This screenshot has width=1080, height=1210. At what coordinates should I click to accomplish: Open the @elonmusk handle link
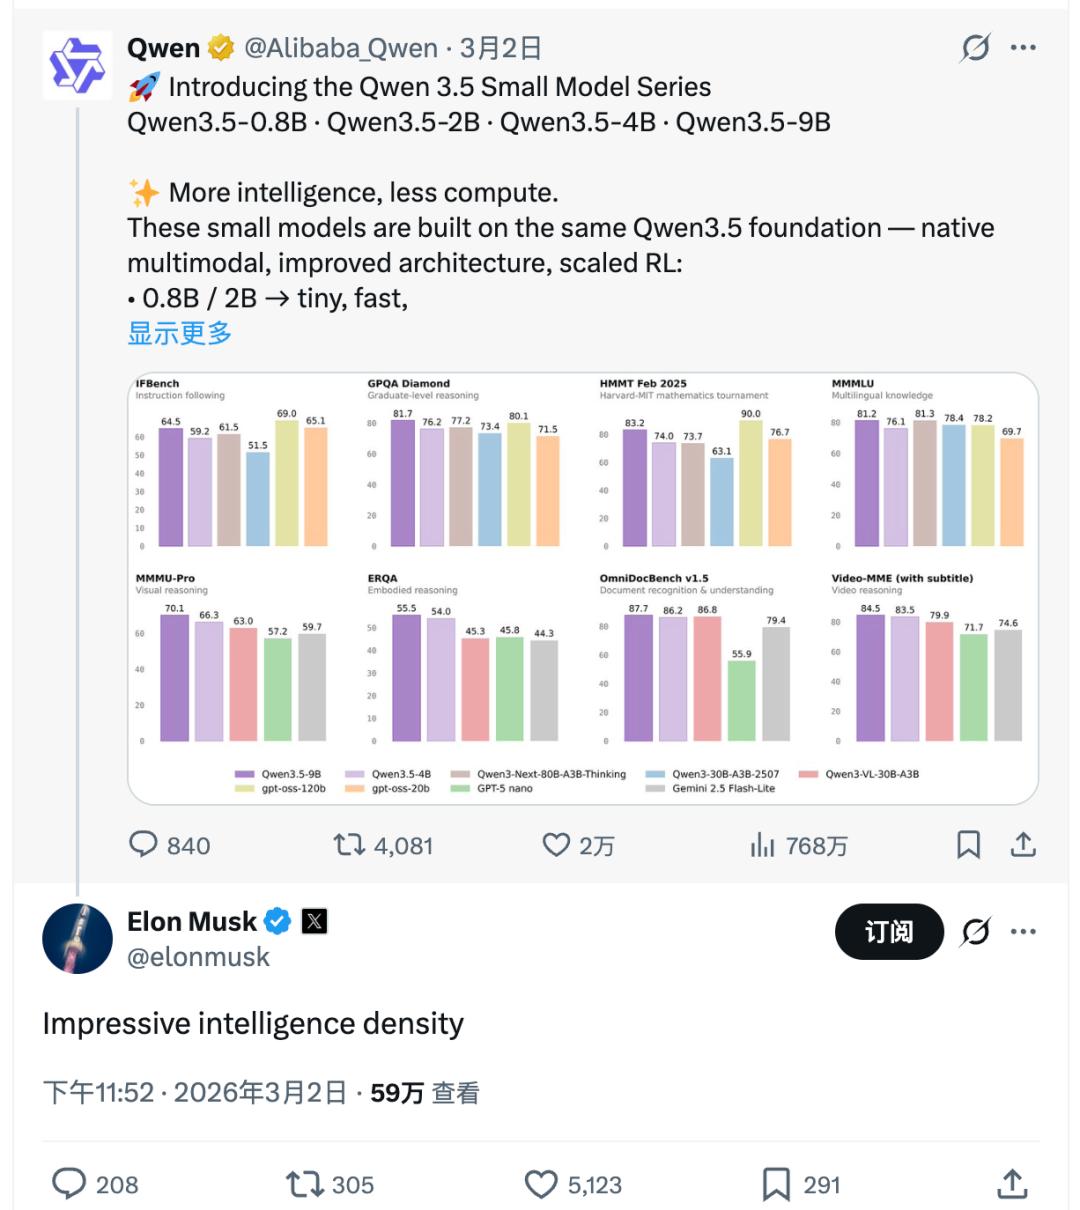(199, 957)
